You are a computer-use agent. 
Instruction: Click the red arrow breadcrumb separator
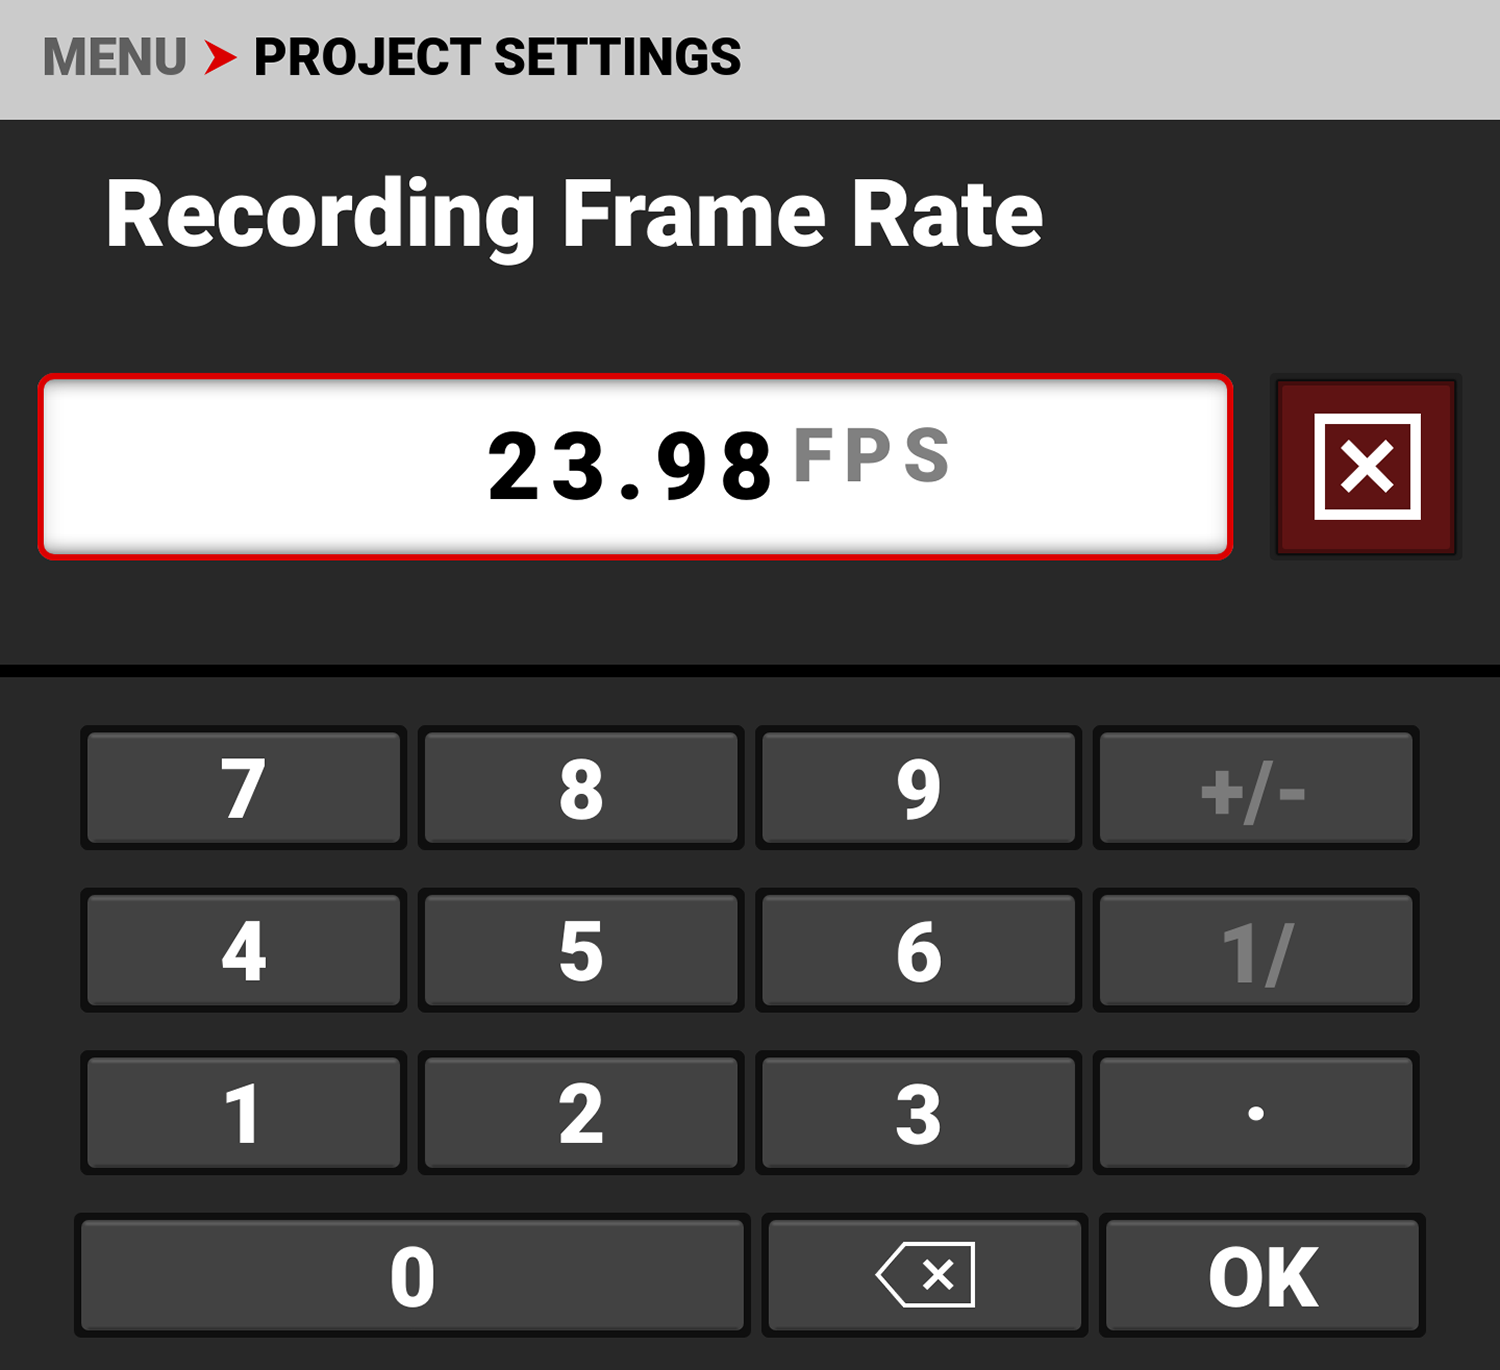coord(220,57)
